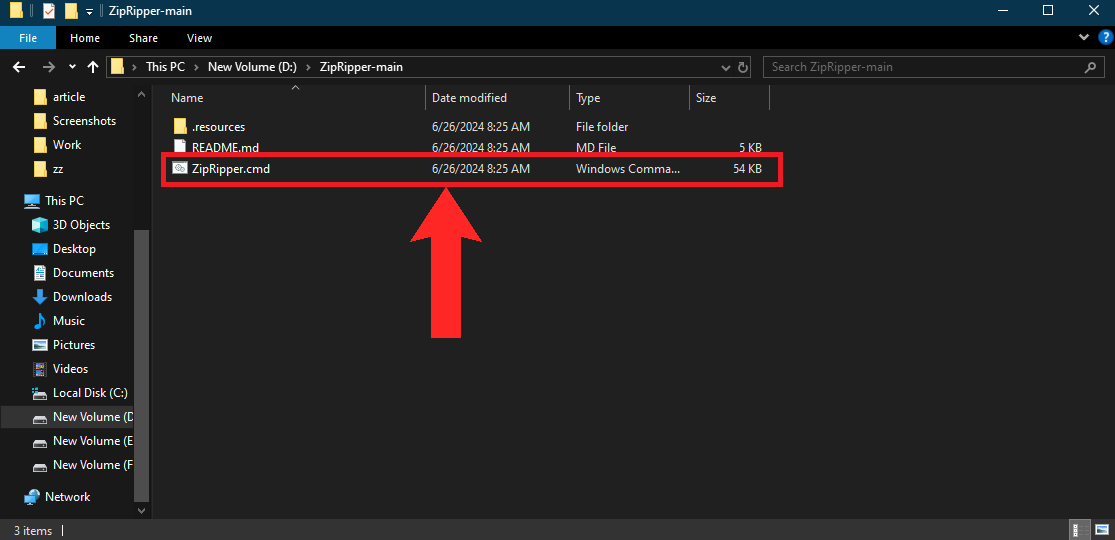
Task: Open Customize Quick Access Toolbar dropdown
Action: (x=89, y=11)
